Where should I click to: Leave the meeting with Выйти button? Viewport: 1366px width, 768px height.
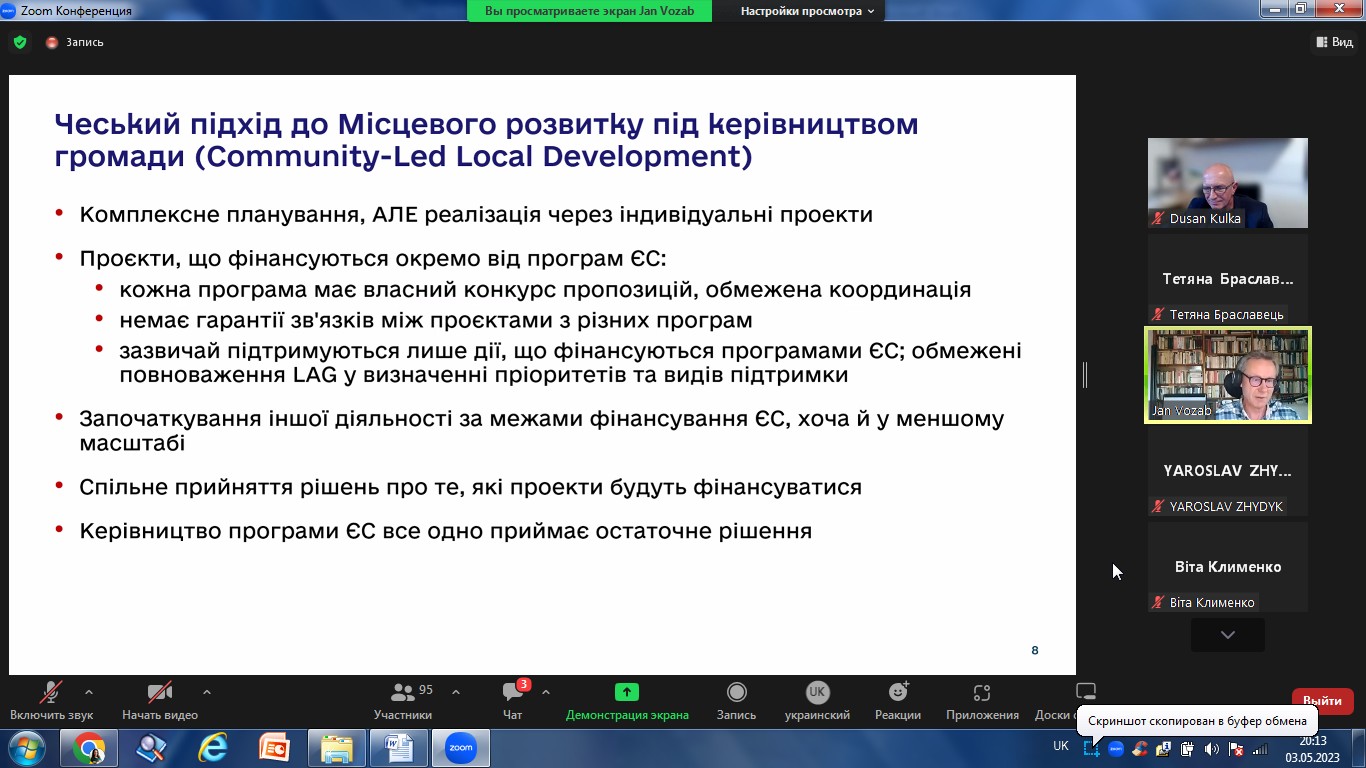(1323, 701)
